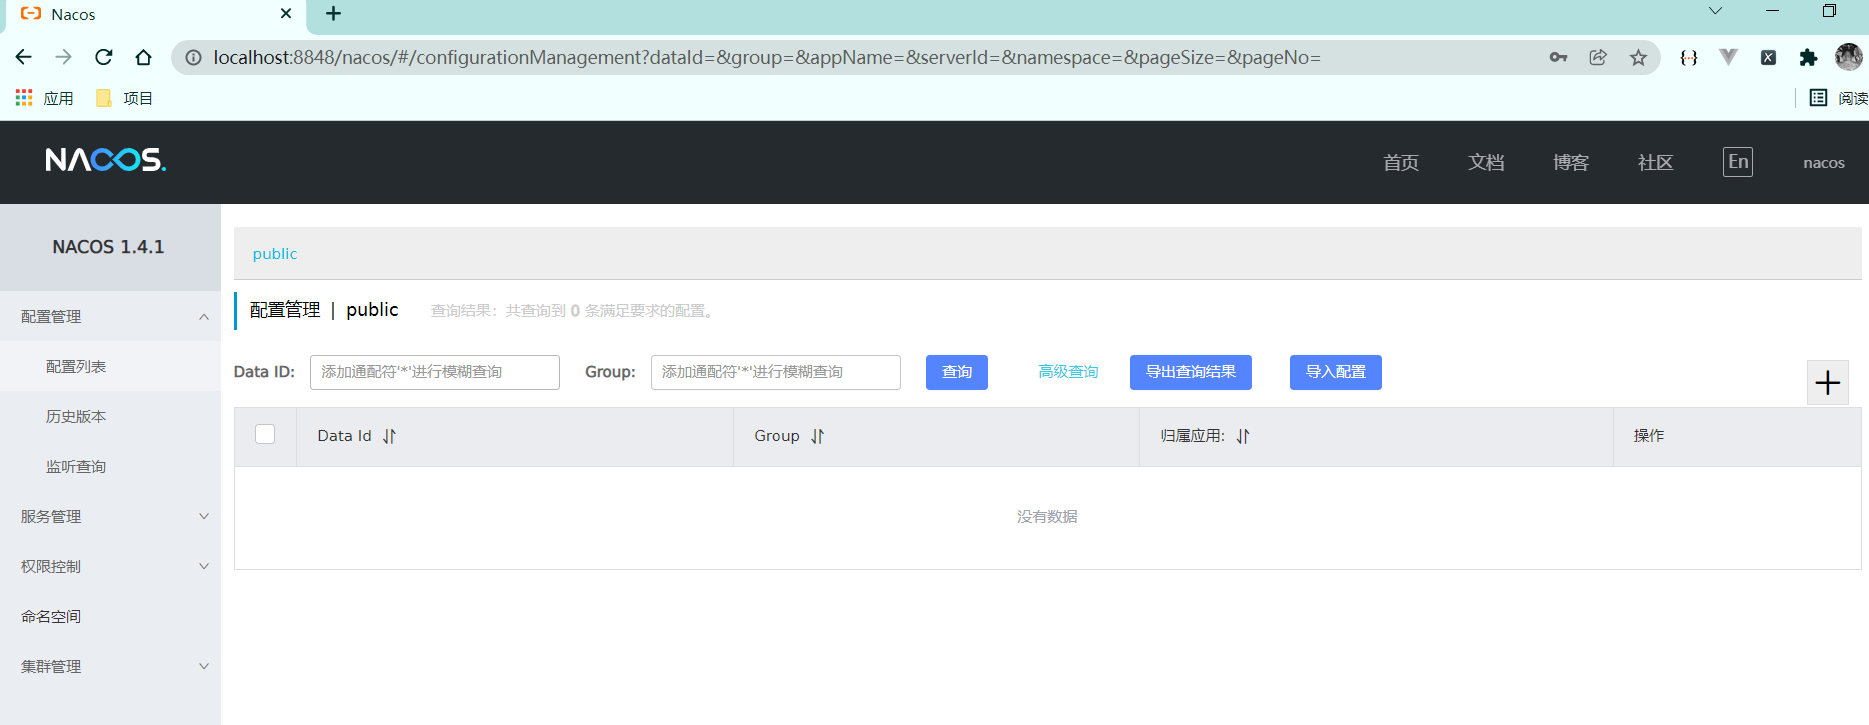Switch language using the En toggle
This screenshot has height=725, width=1869.
pyautogui.click(x=1738, y=162)
